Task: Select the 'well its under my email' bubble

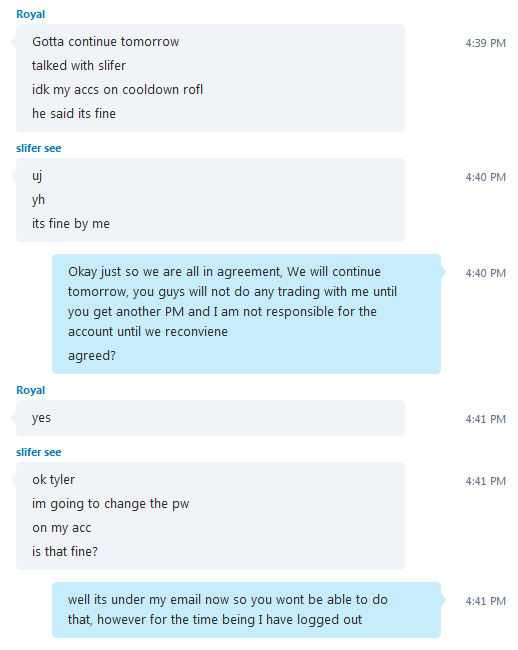Action: coord(246,610)
